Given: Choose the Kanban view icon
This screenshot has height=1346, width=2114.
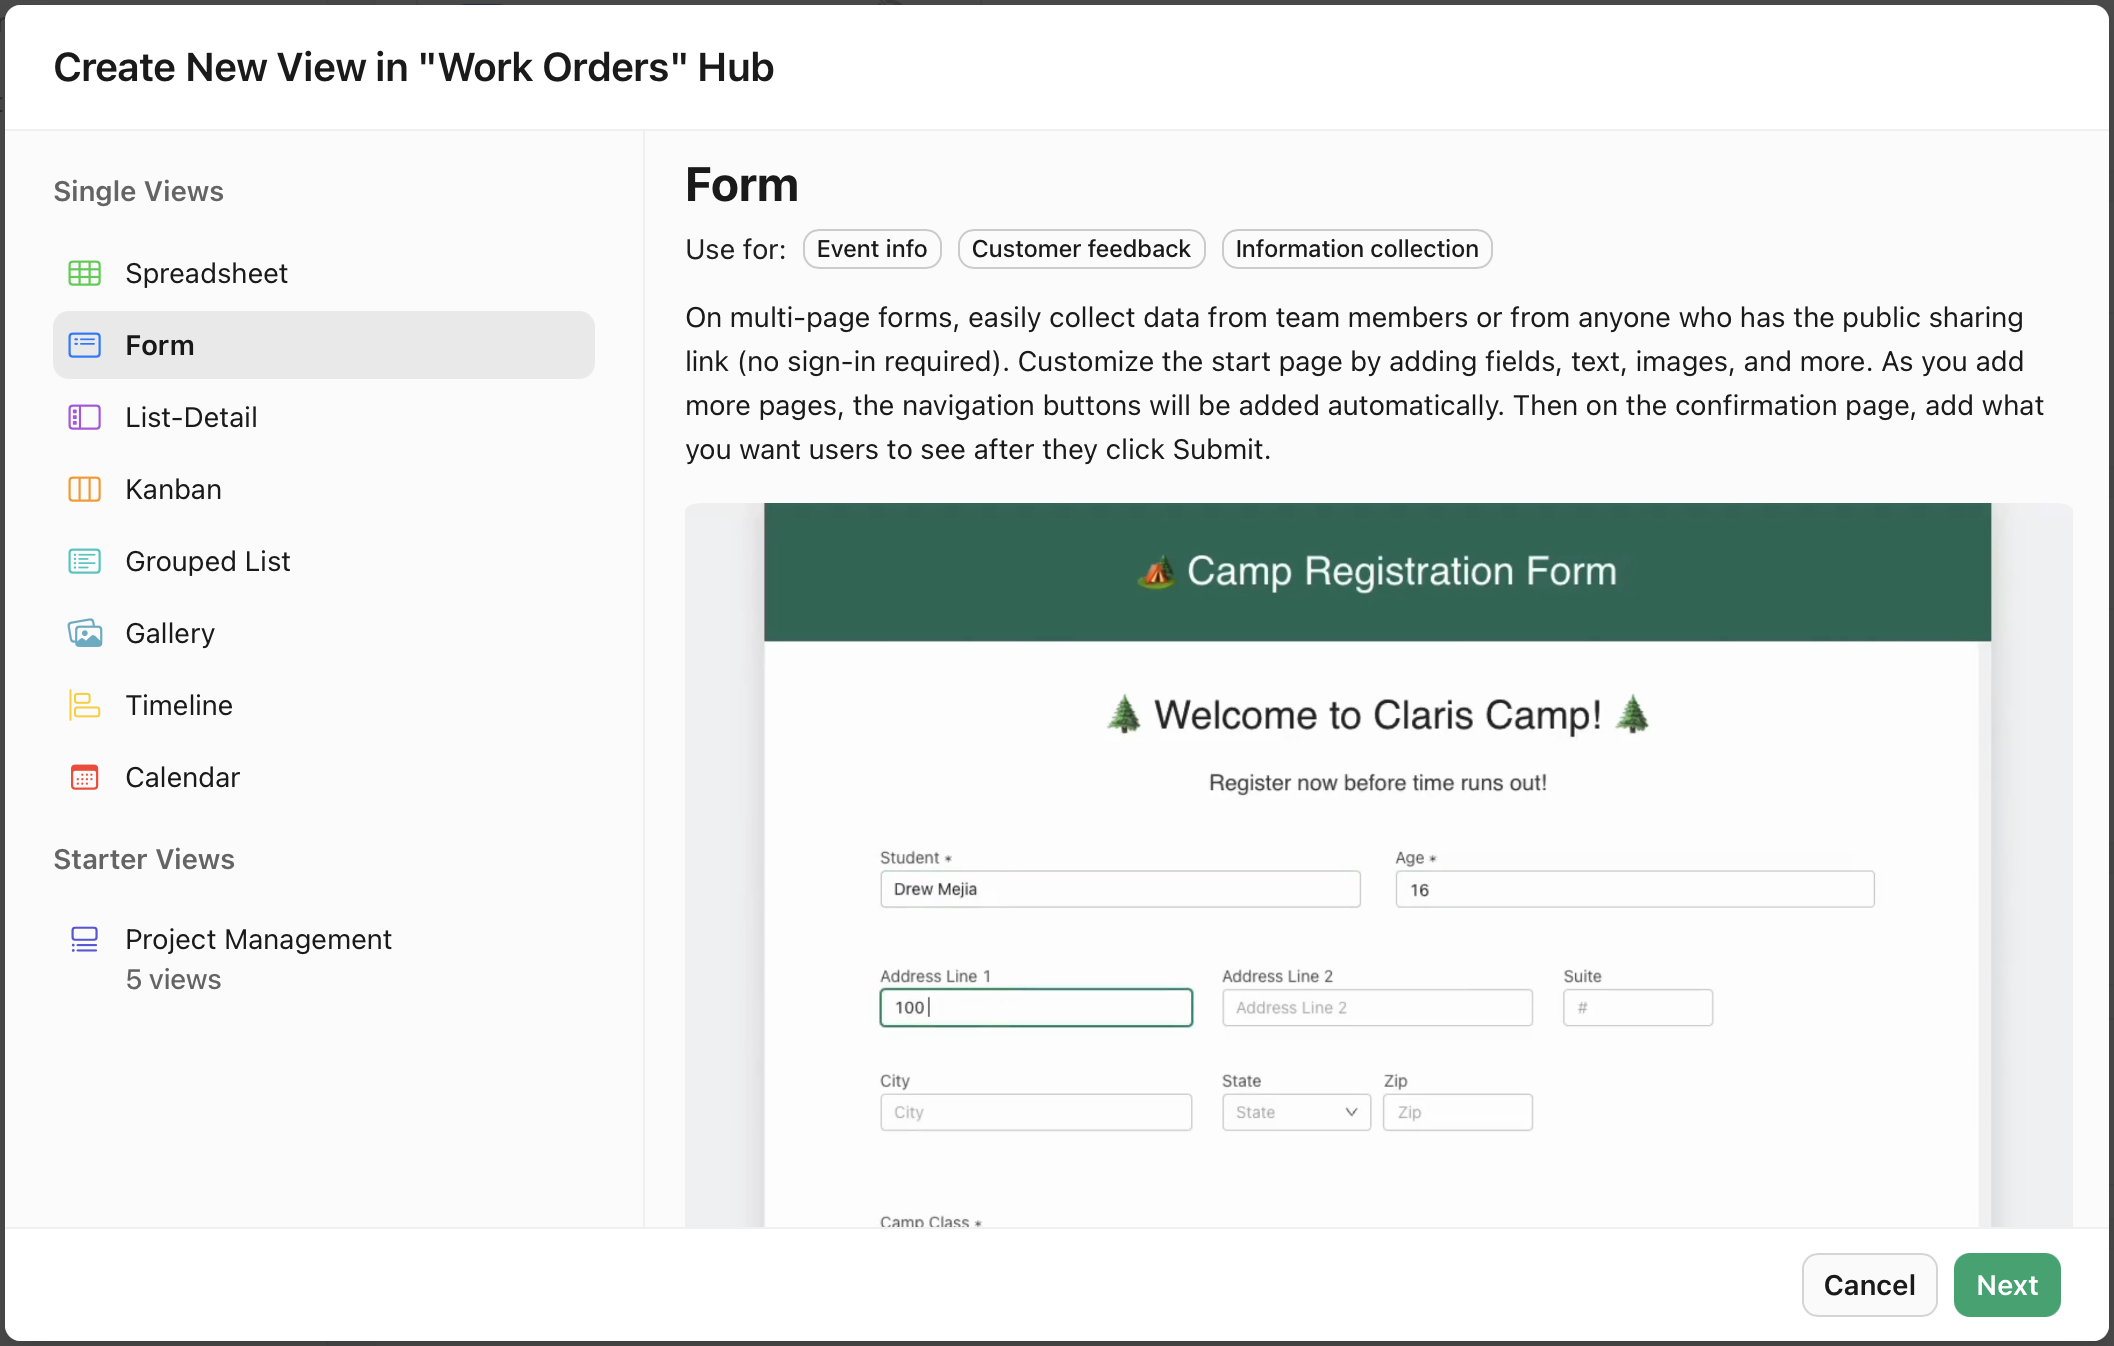Looking at the screenshot, I should tap(85, 489).
